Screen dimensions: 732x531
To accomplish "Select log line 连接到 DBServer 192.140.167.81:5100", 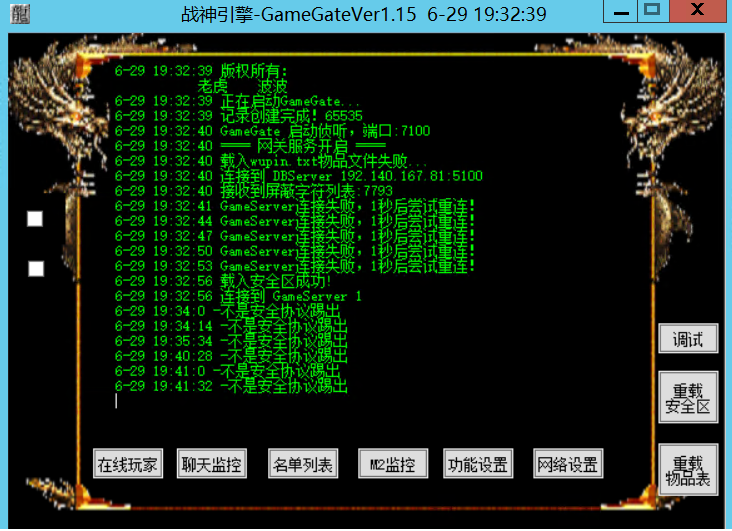I will point(299,176).
